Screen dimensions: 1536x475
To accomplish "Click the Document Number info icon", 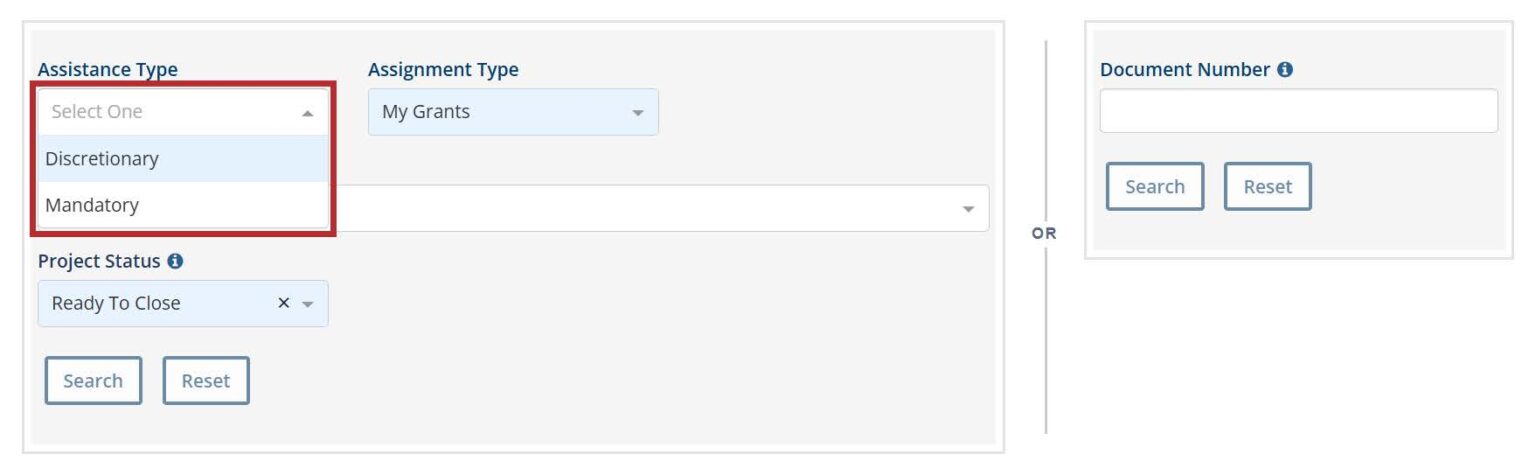I will 1285,70.
